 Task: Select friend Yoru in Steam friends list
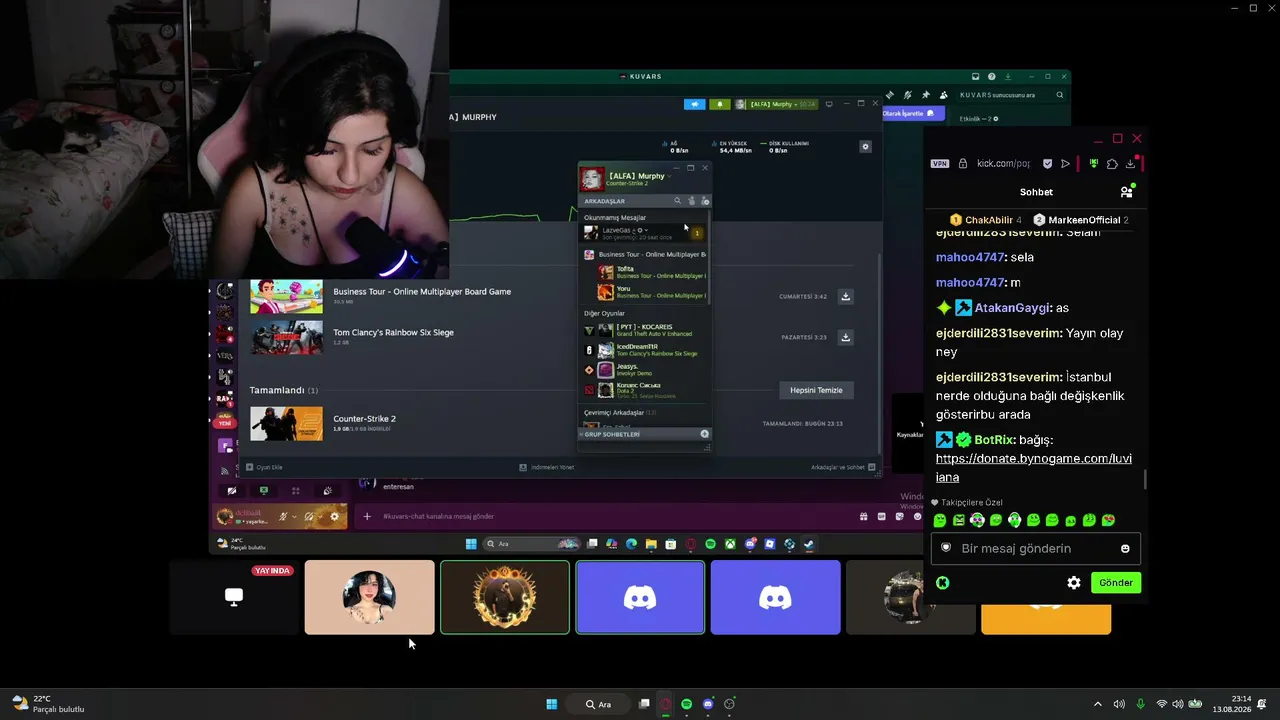(x=652, y=292)
